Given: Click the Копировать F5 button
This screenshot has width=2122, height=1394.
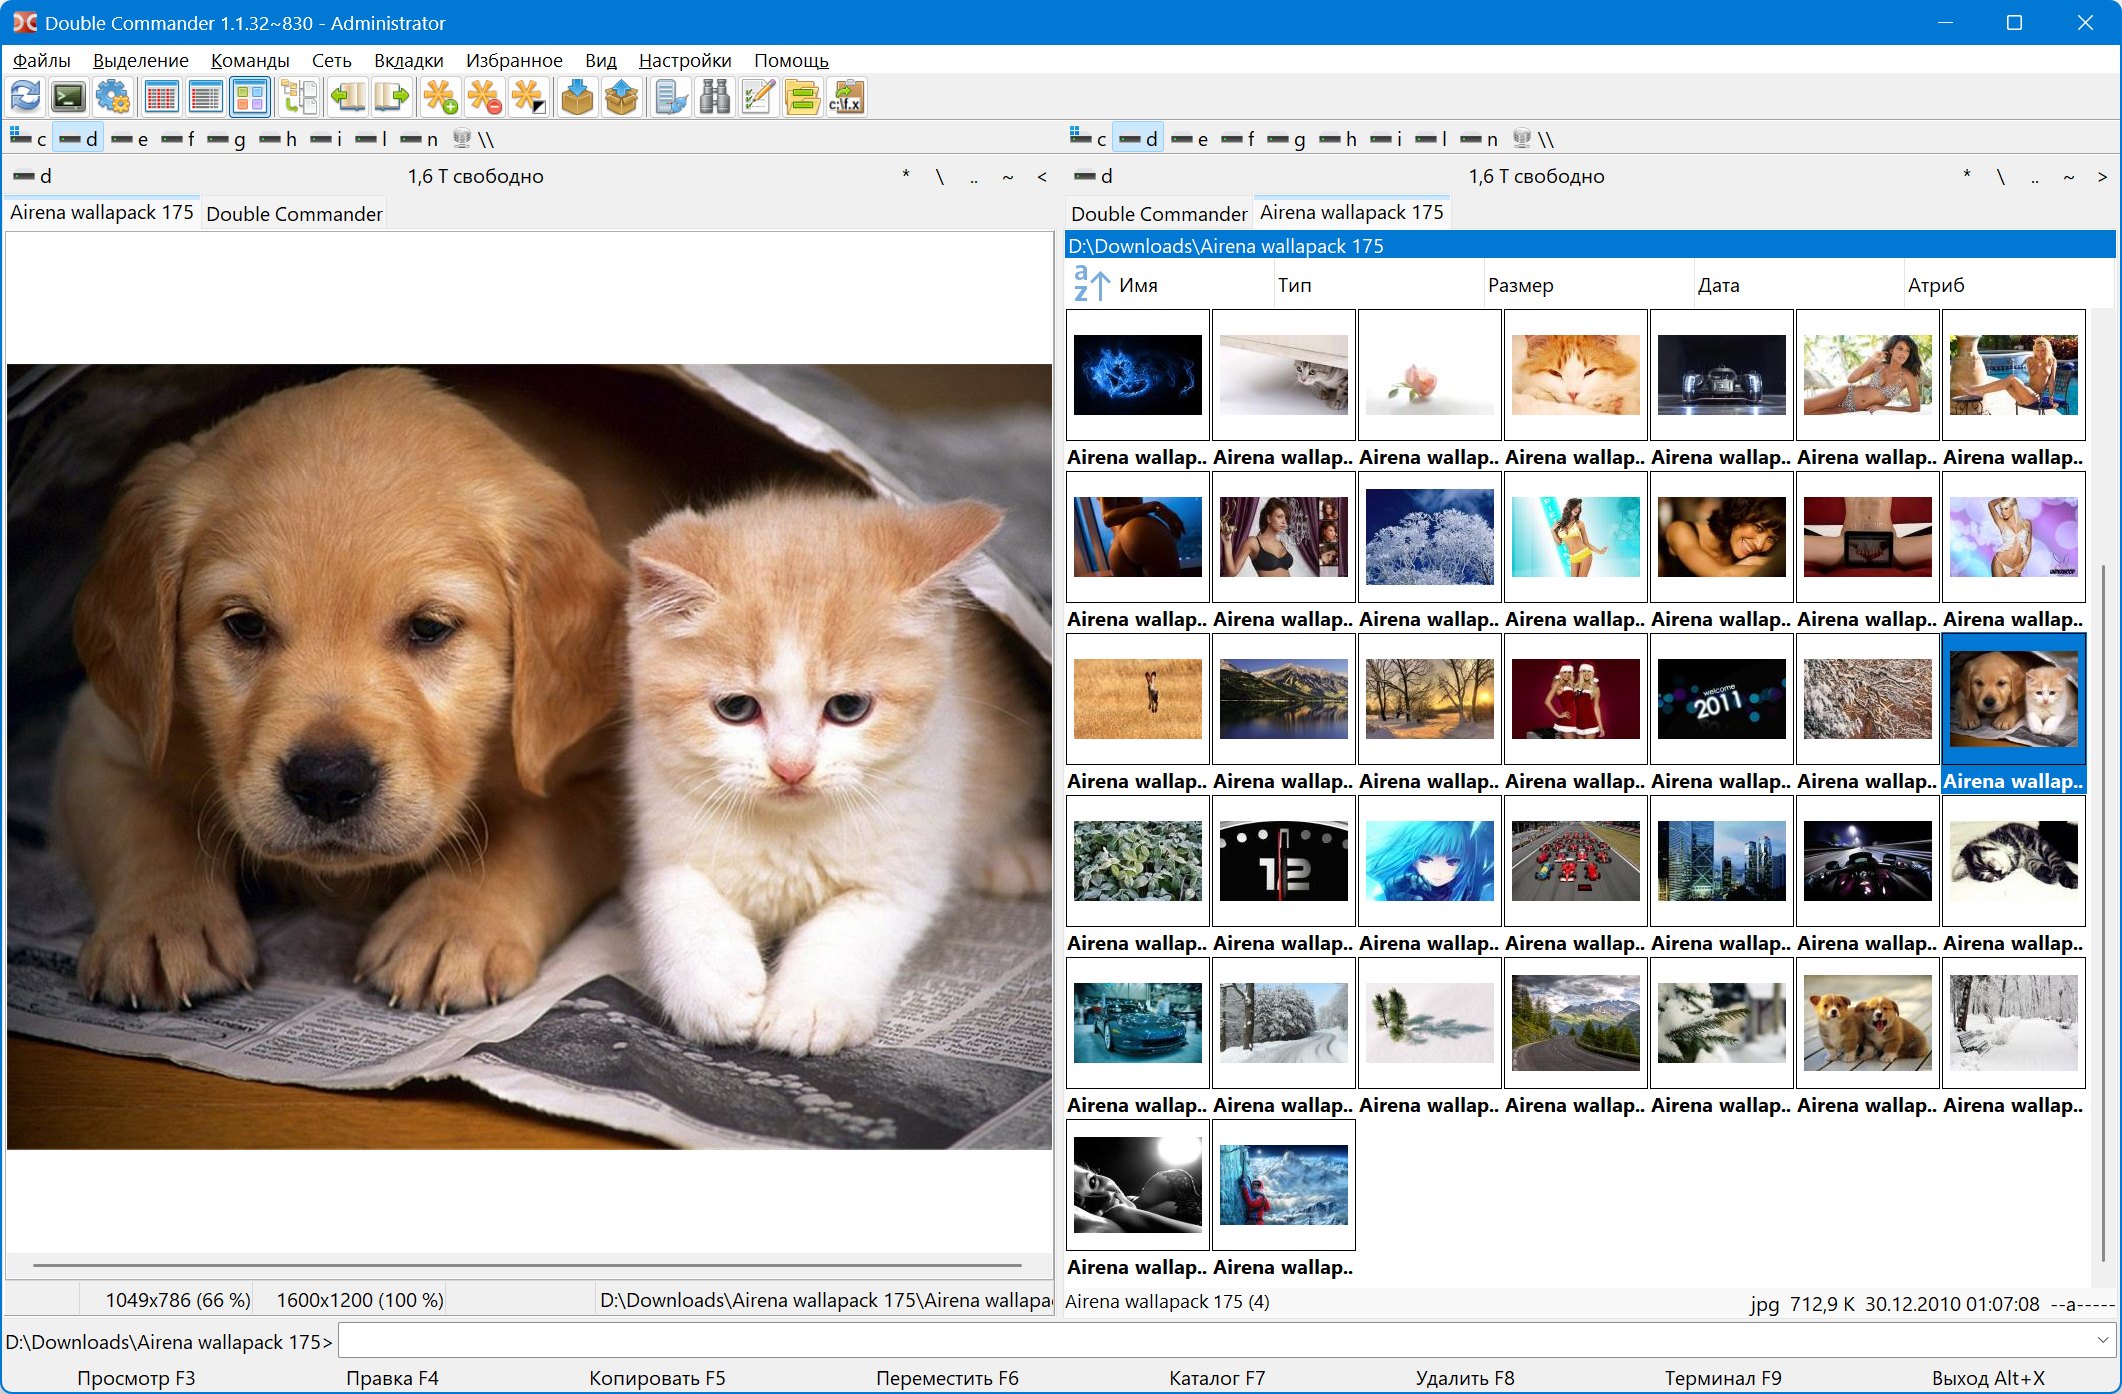Looking at the screenshot, I should (657, 1378).
